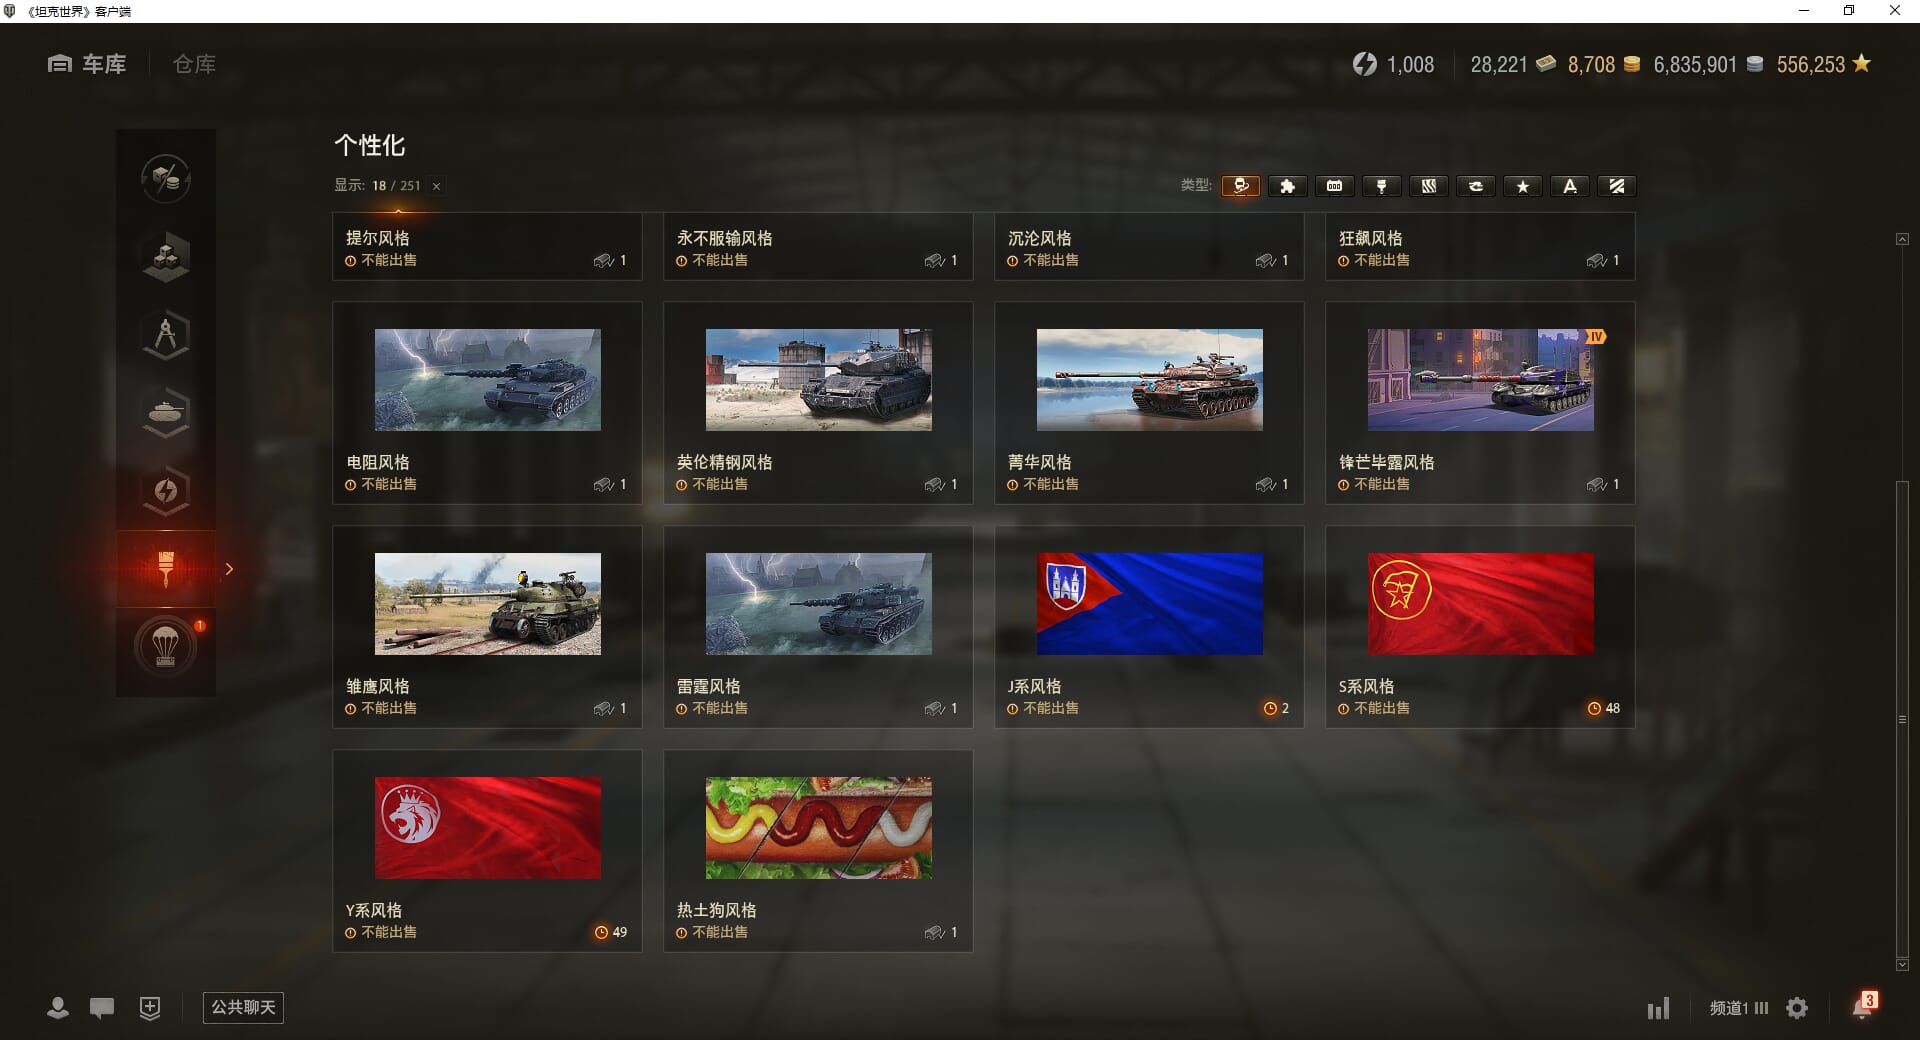Viewport: 1920px width, 1040px height.
Task: Open the notifications bell with badge 3
Action: tap(1863, 1006)
